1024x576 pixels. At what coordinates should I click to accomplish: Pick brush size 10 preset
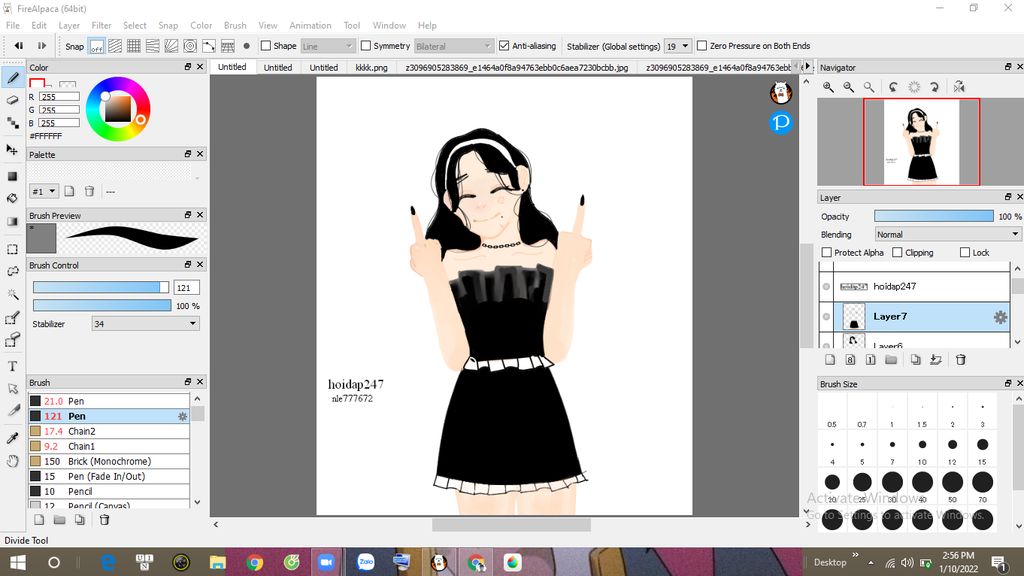(922, 445)
